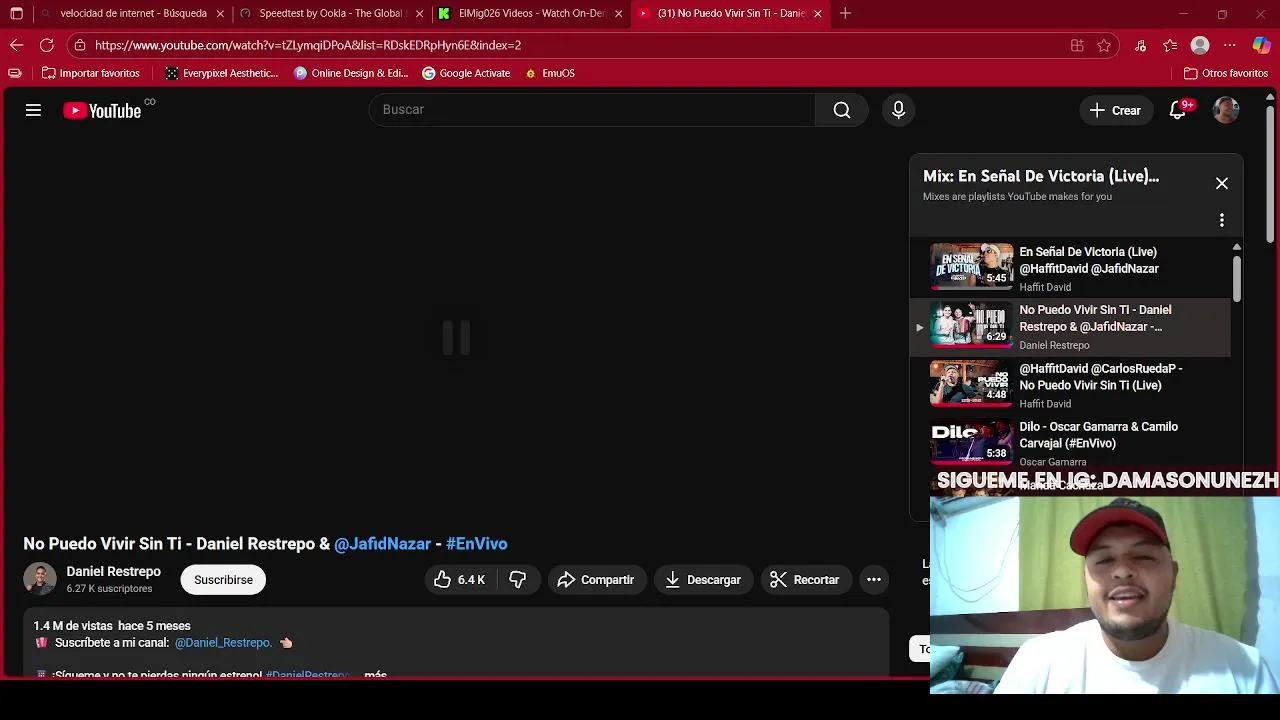This screenshot has width=1280, height=720.
Task: Follow the @JafidNazar link in title
Action: (x=382, y=544)
